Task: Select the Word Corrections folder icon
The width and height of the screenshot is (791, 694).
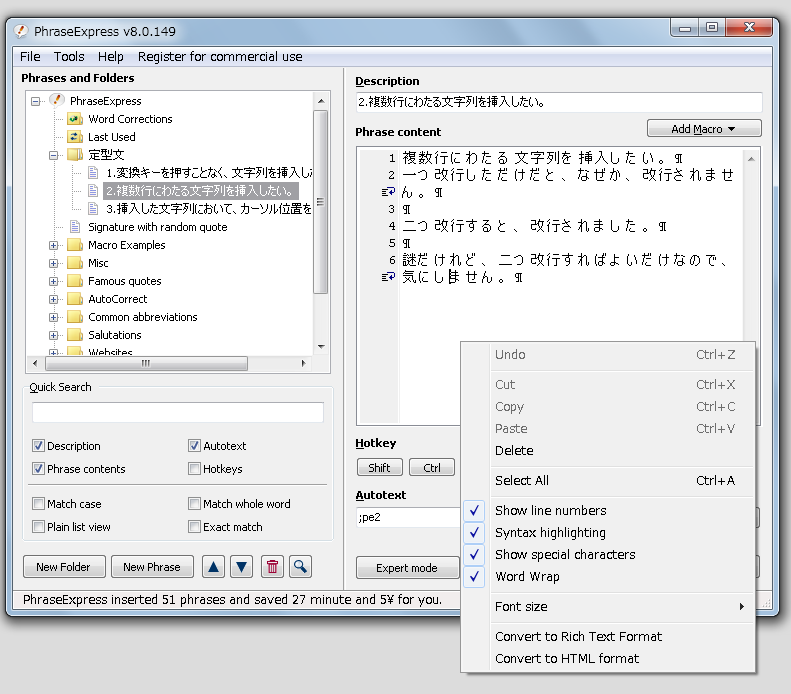Action: [74, 119]
